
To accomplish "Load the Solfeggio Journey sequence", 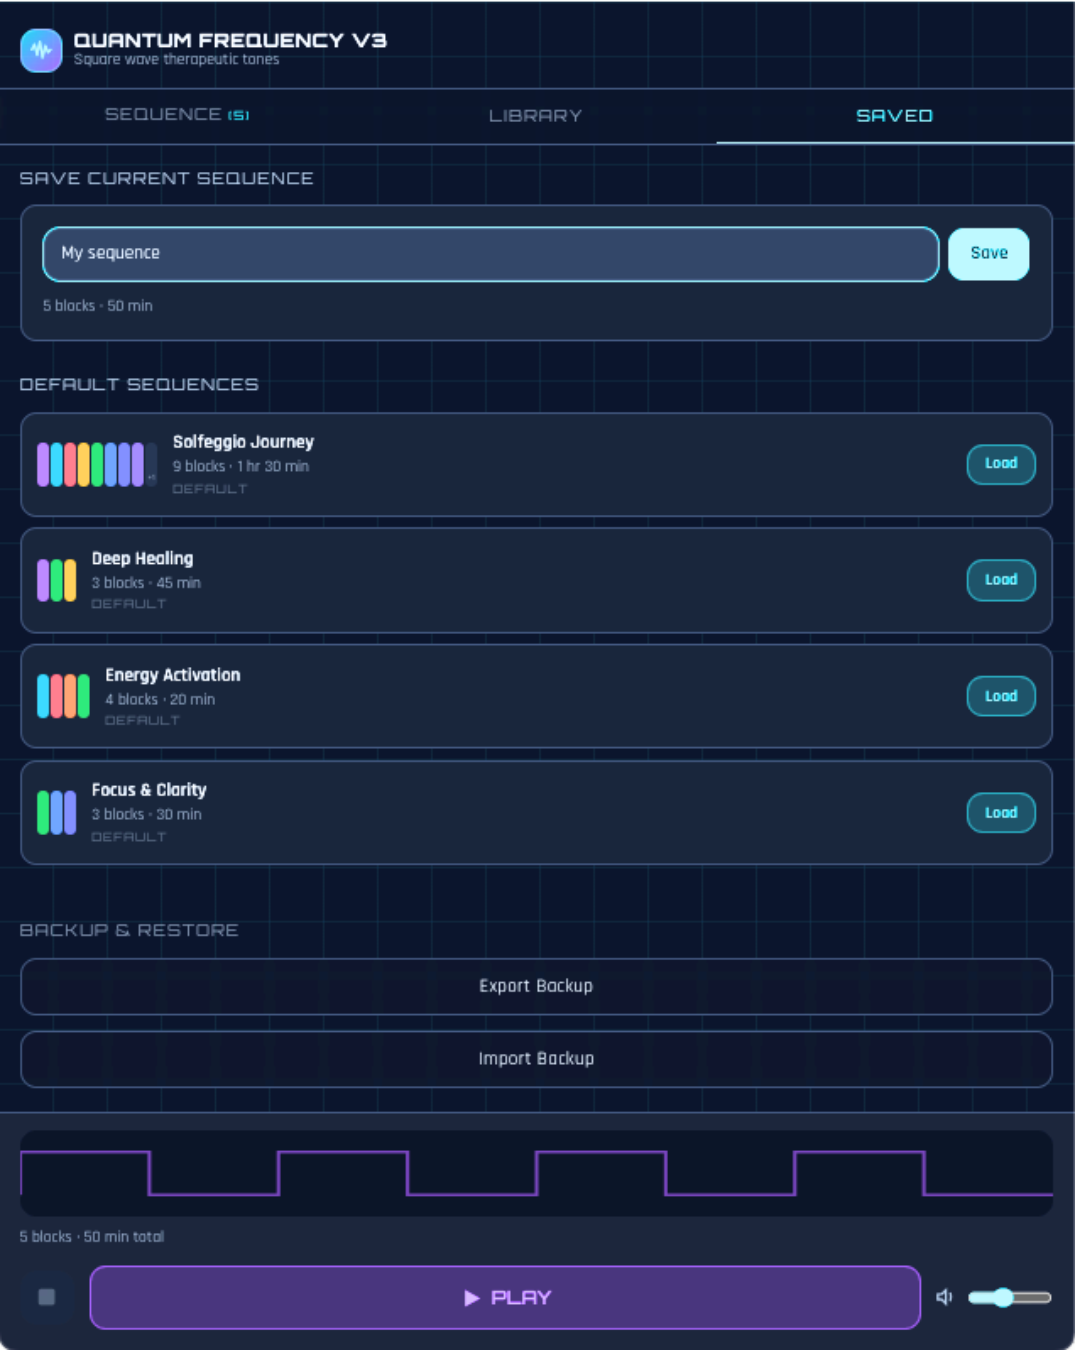I will click(1000, 464).
